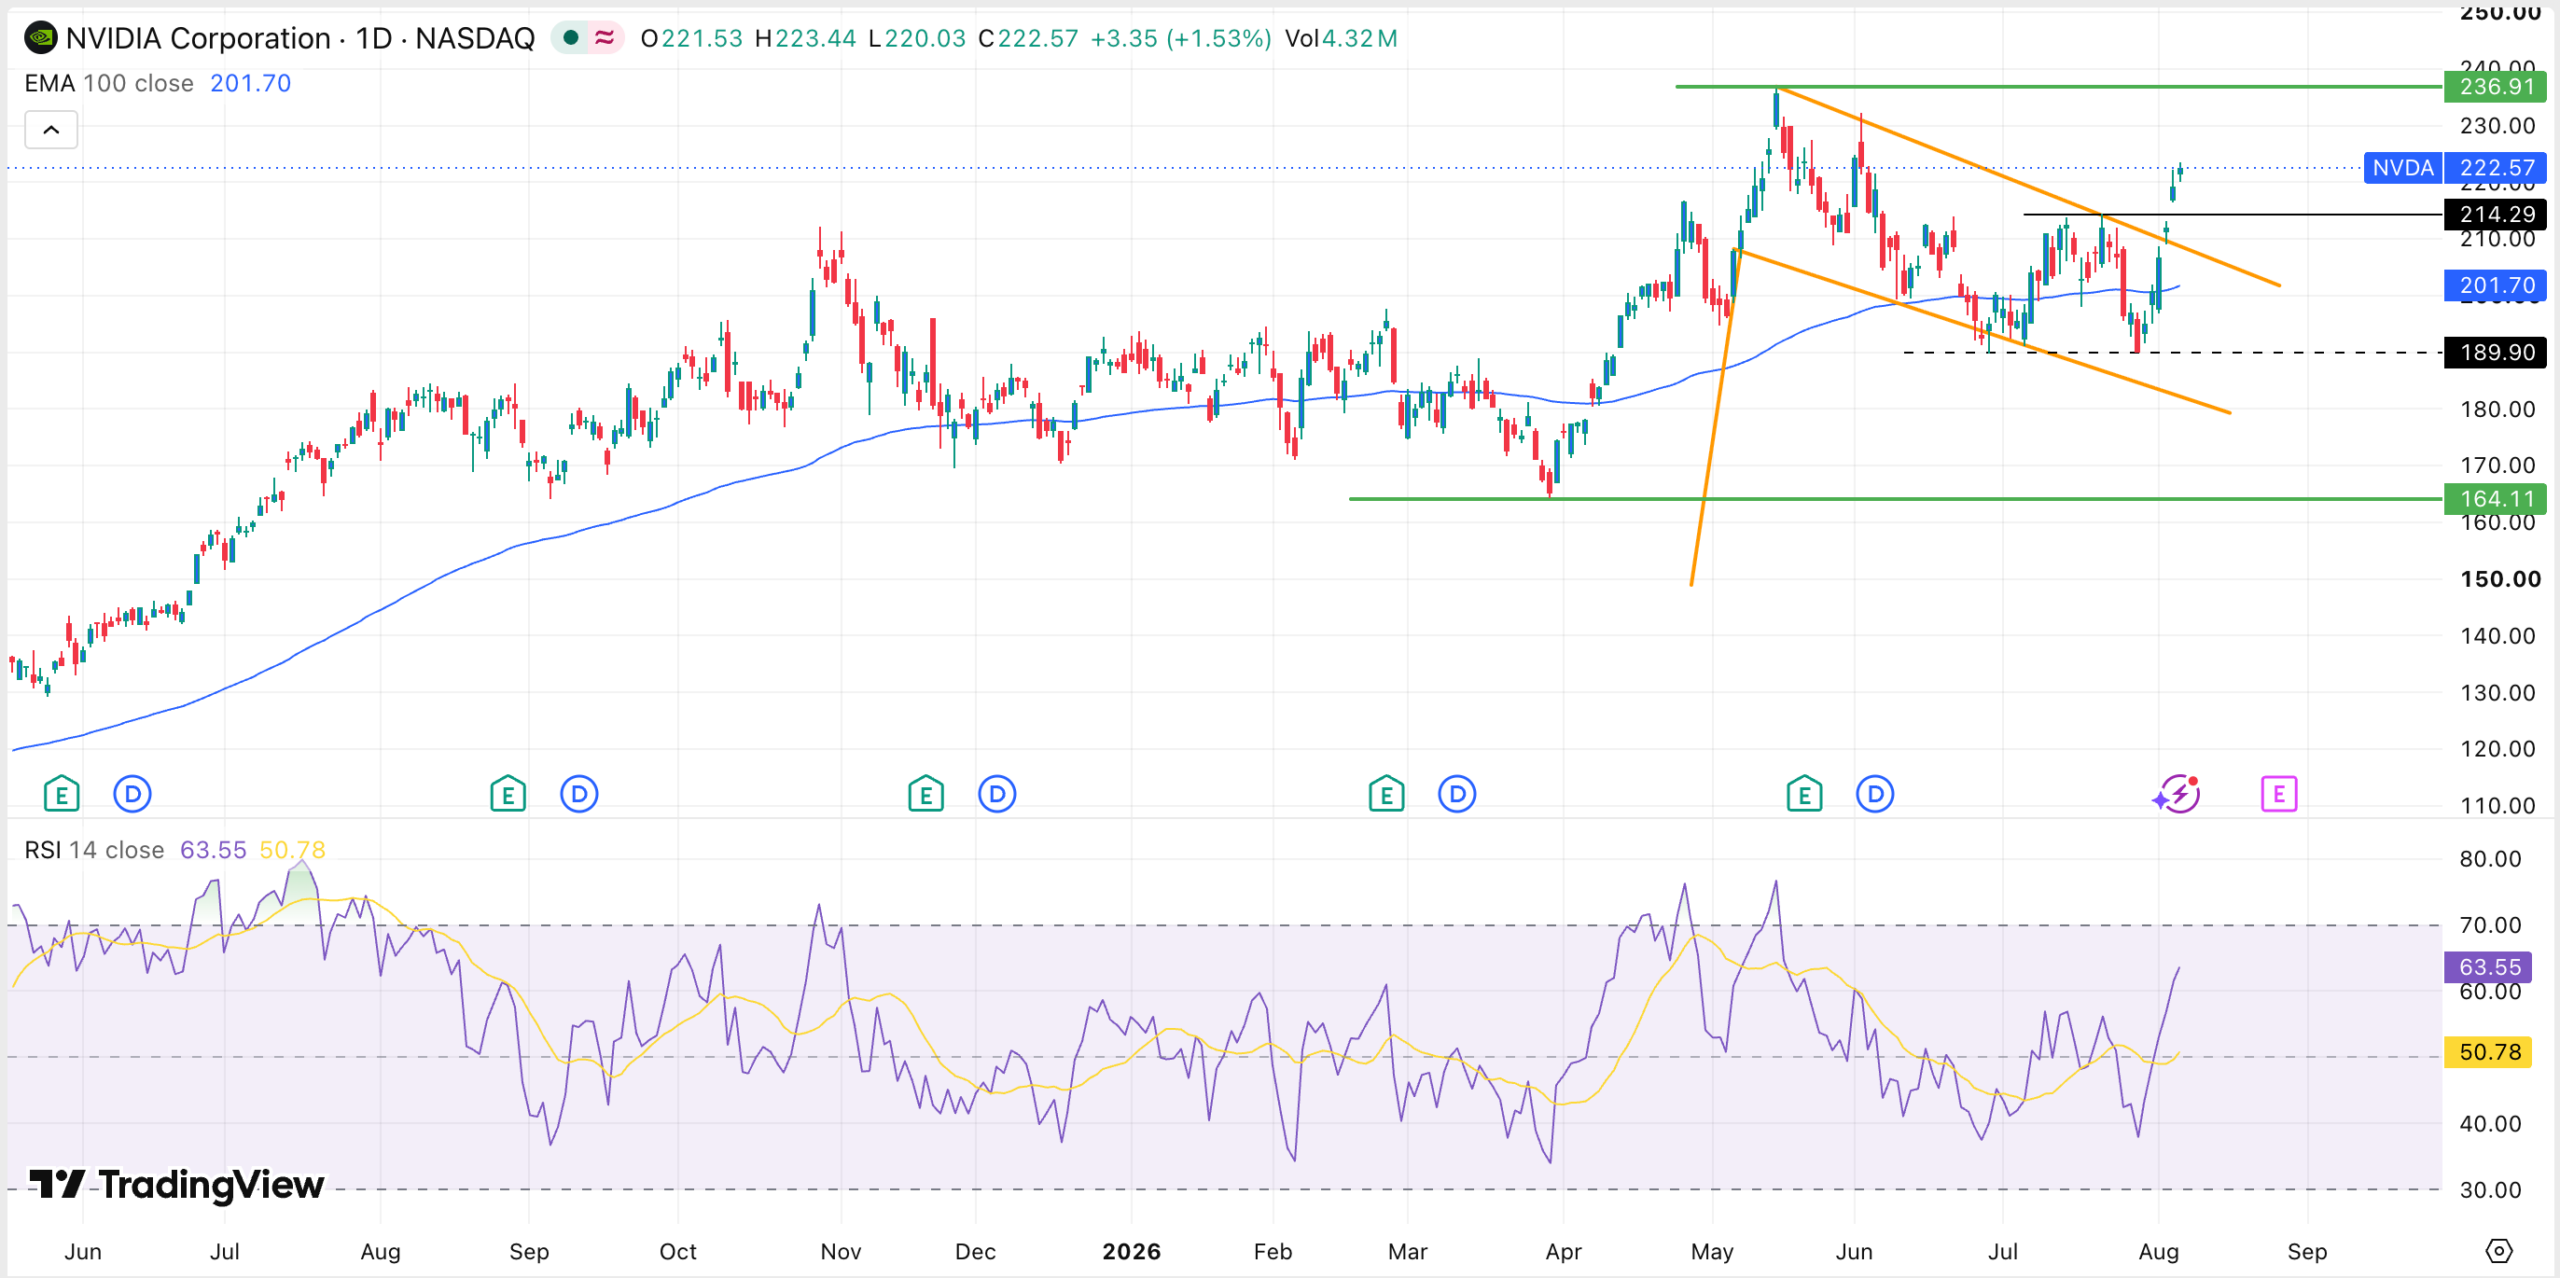Viewport: 2560px width, 1278px height.
Task: Open the earnings E marker just before June 2025
Action: click(61, 794)
